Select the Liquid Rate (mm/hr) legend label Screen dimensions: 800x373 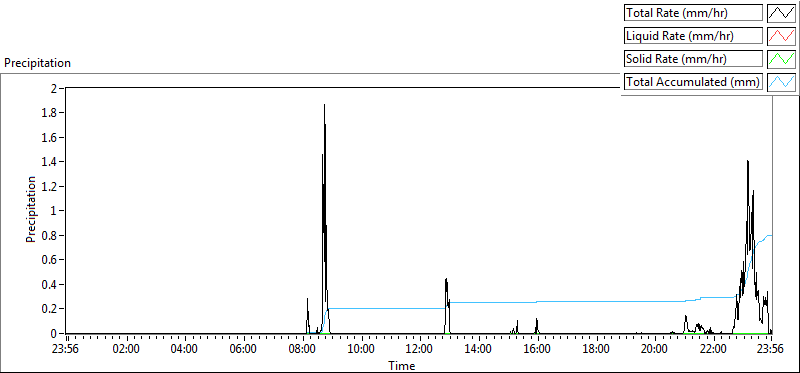click(x=694, y=36)
